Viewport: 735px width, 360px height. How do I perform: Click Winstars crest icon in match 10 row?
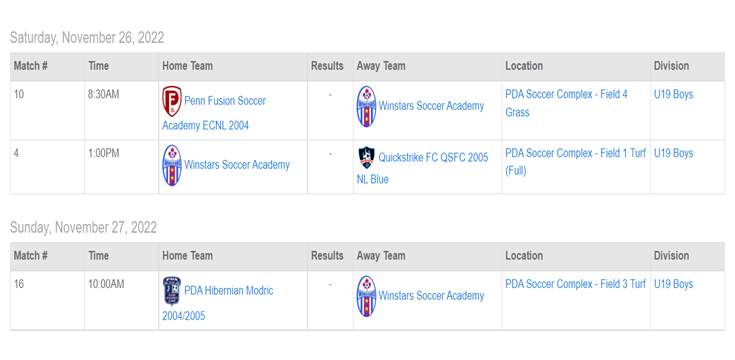point(366,106)
